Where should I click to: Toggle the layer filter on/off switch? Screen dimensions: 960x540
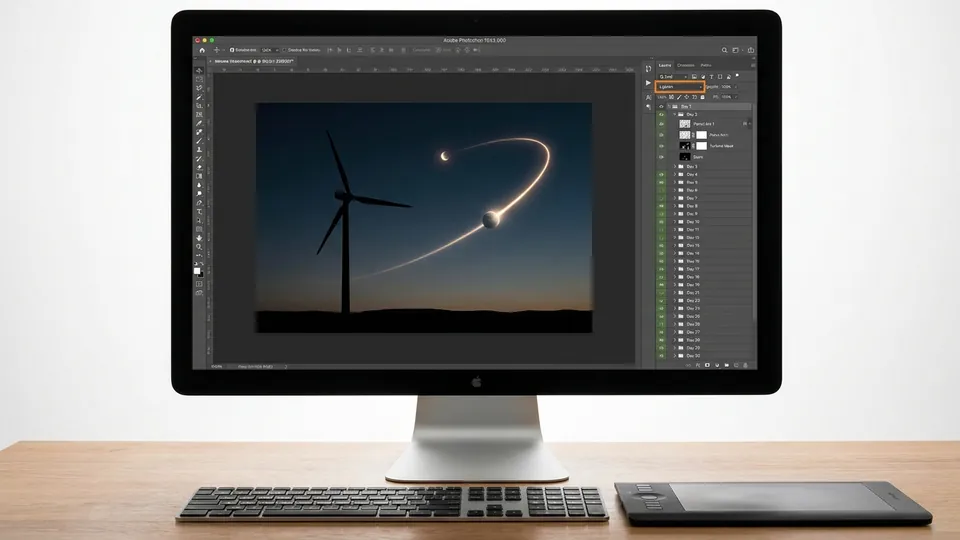(737, 76)
